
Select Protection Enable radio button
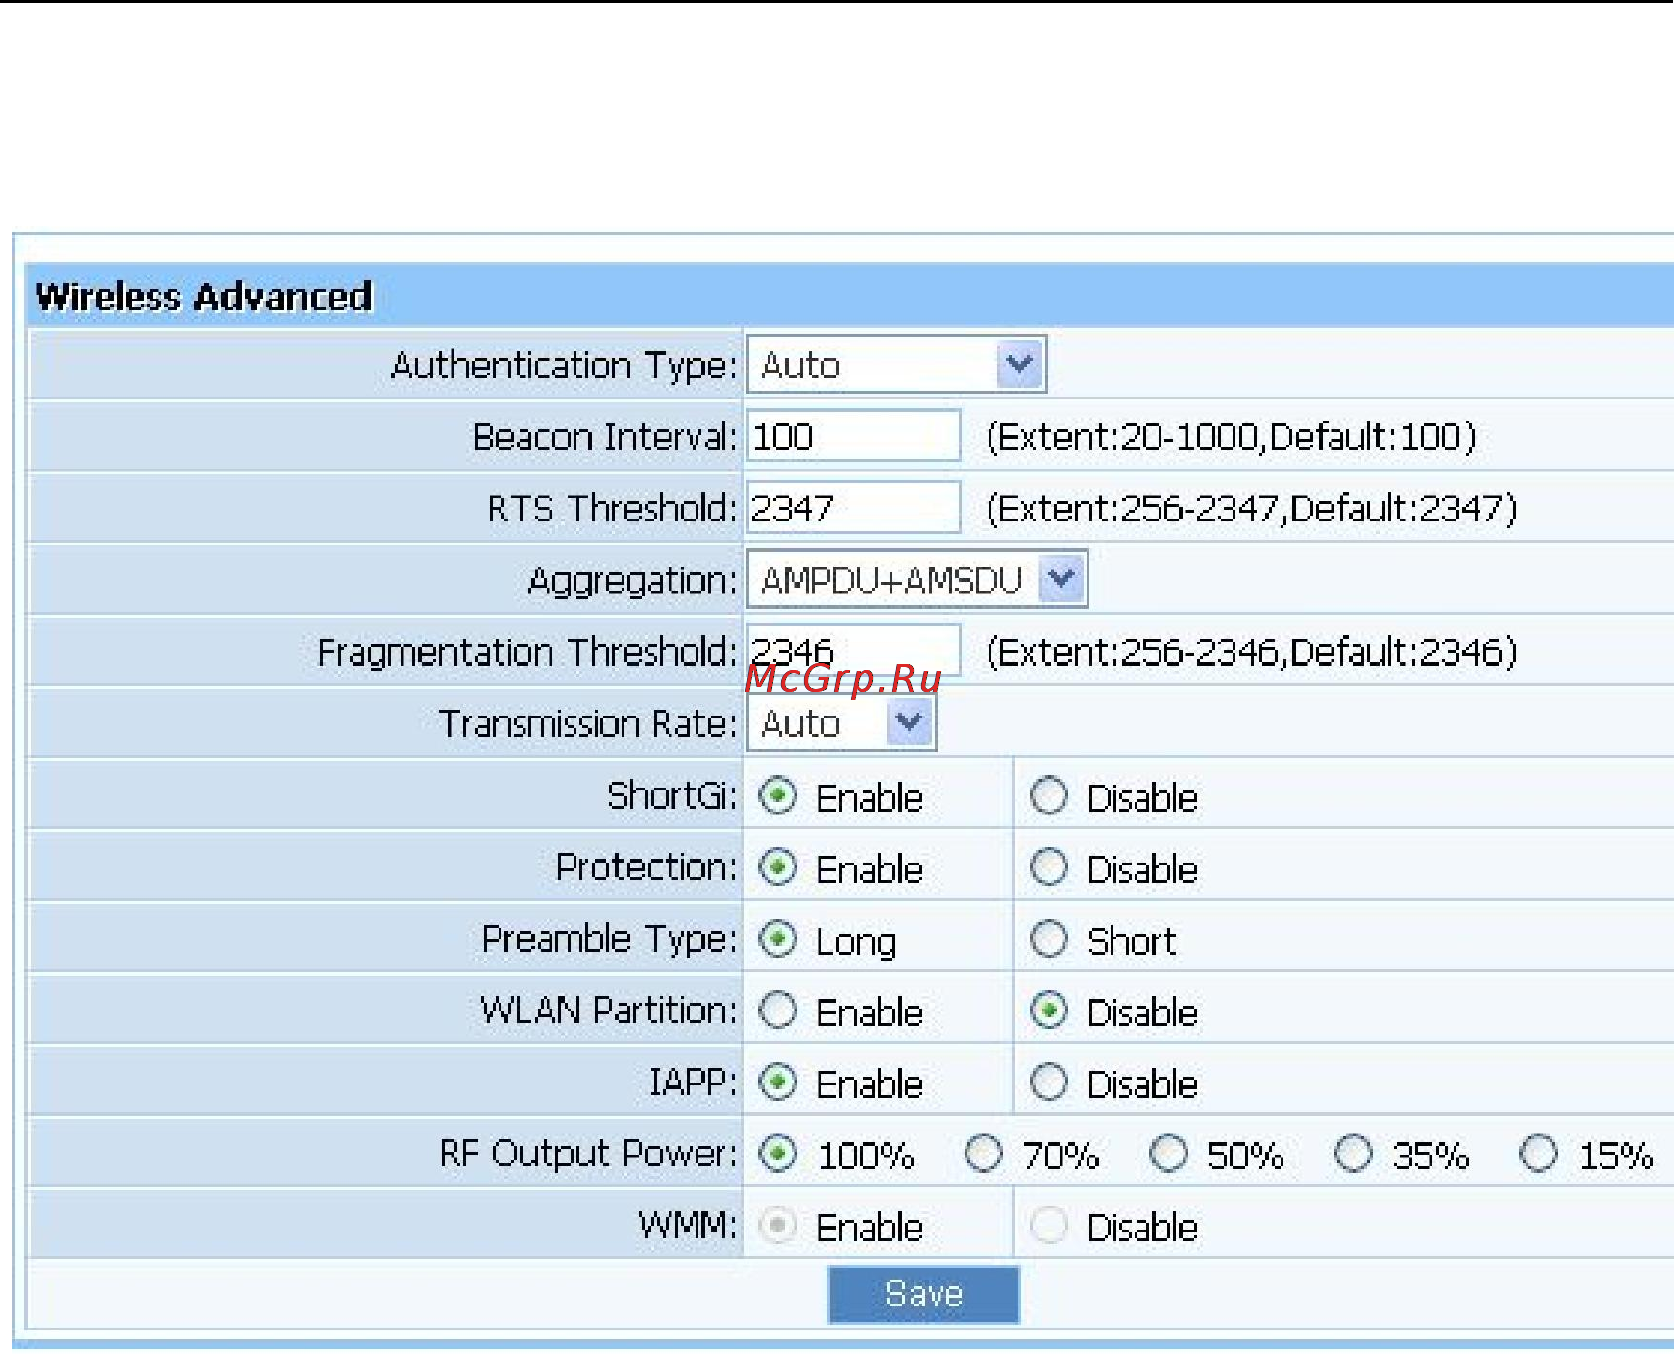click(778, 867)
